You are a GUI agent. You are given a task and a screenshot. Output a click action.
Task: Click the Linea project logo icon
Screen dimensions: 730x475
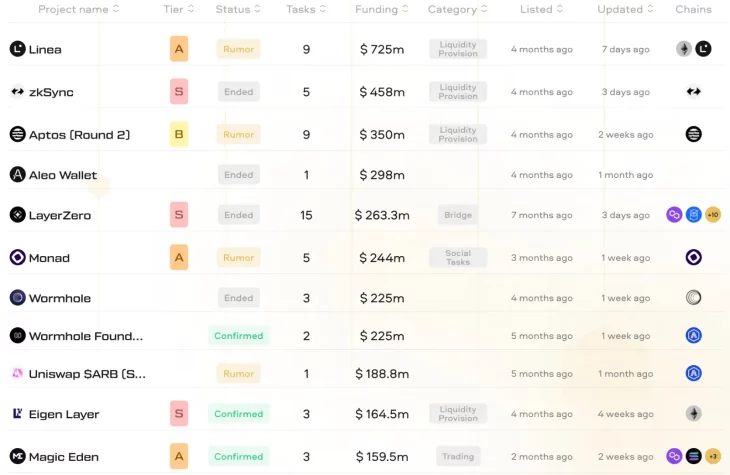(x=17, y=49)
